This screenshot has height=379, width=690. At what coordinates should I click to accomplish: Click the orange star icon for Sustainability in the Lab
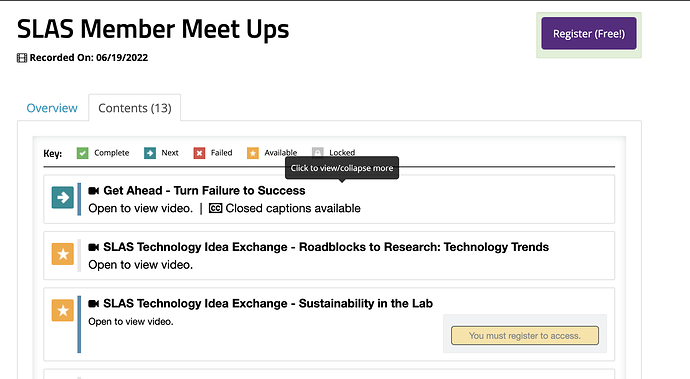62,310
